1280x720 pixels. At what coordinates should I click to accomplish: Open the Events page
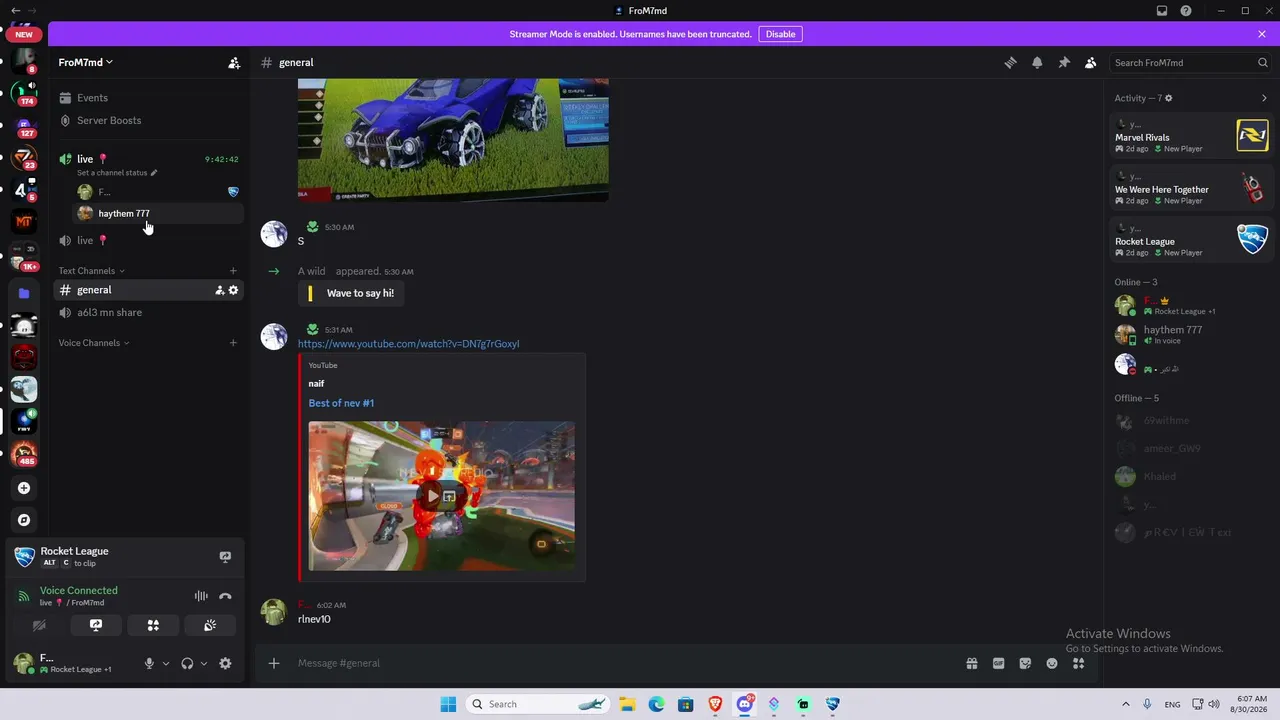tap(148, 98)
